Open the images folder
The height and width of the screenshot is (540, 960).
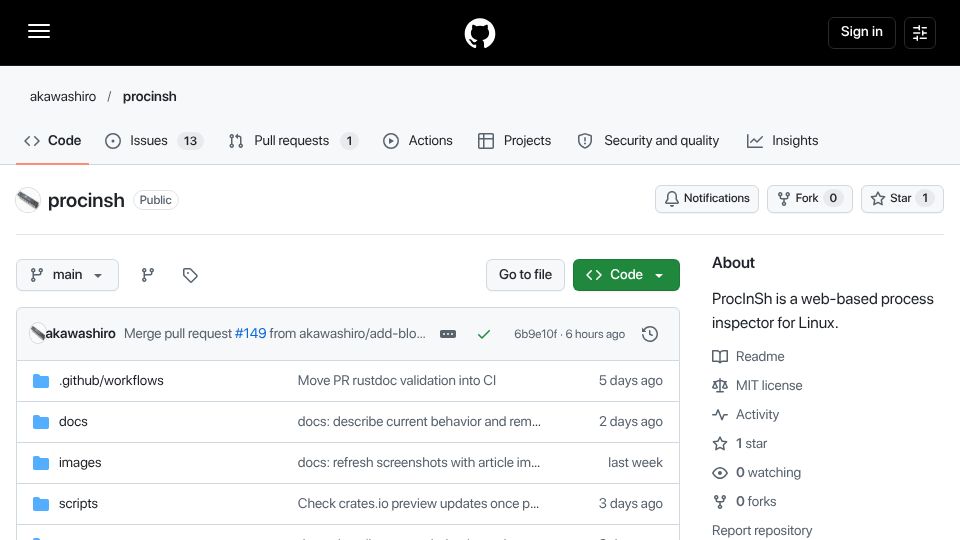(x=80, y=463)
